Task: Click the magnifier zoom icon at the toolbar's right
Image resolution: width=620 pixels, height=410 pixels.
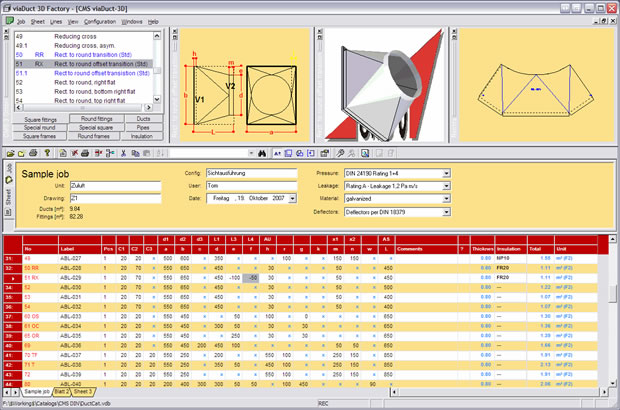Action: click(x=365, y=153)
